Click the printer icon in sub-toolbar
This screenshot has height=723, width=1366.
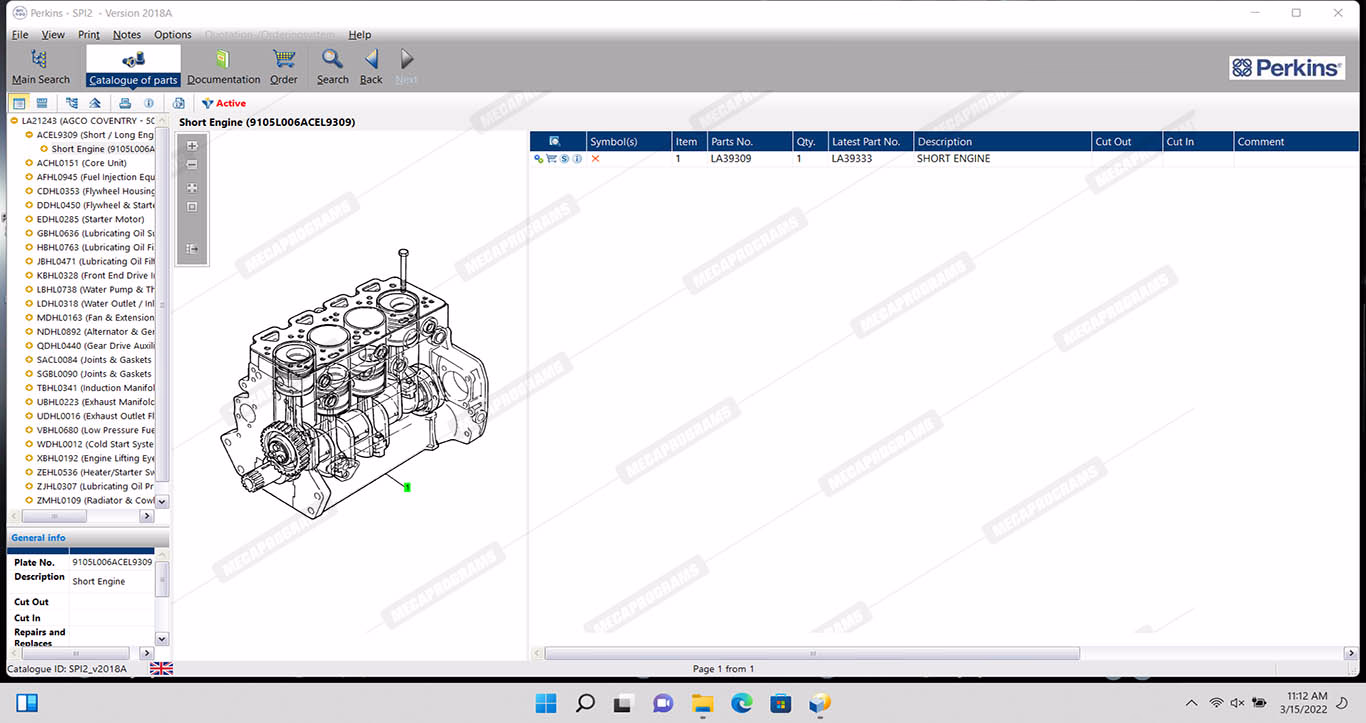tap(125, 103)
